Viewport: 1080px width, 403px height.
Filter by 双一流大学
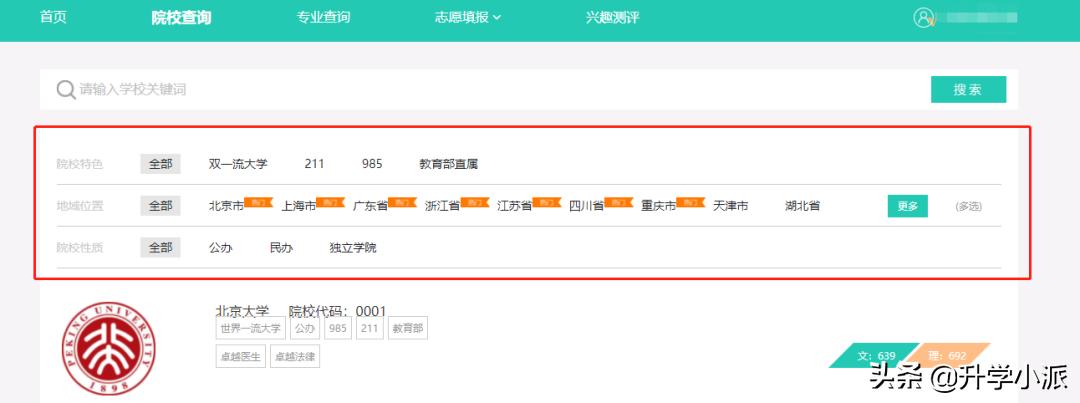point(238,164)
